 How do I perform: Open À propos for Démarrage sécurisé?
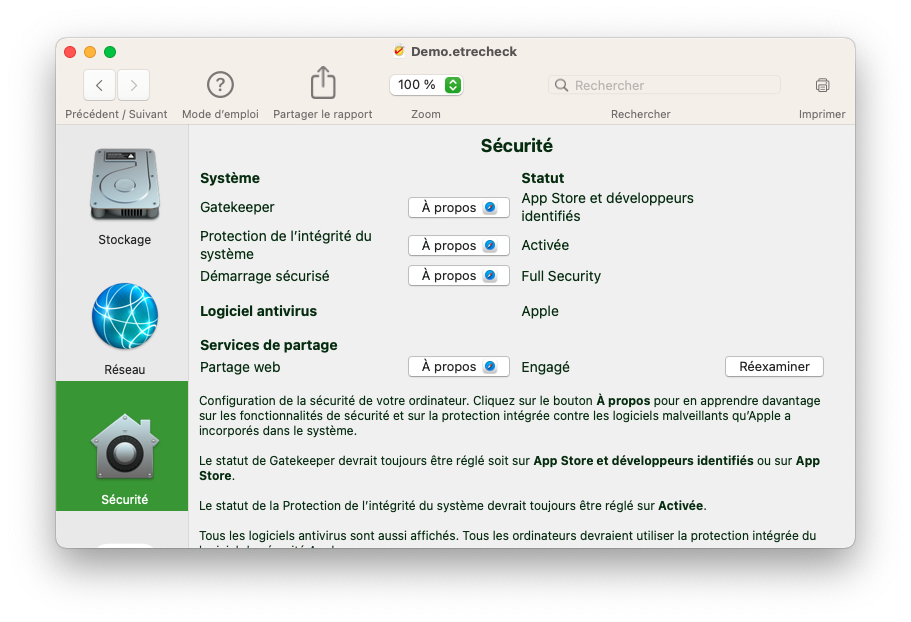point(458,275)
